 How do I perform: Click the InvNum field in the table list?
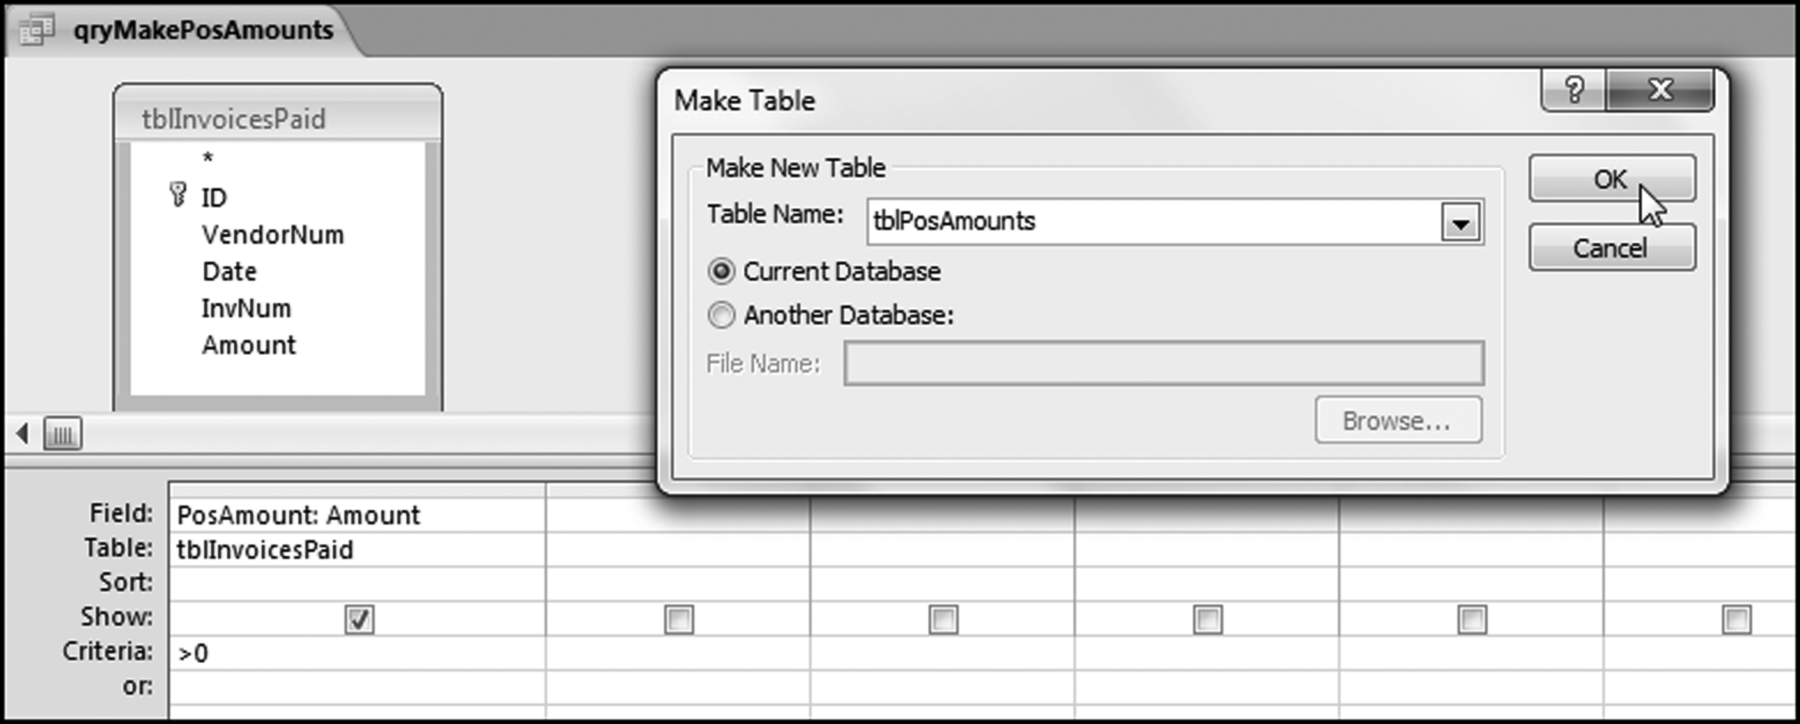[246, 308]
